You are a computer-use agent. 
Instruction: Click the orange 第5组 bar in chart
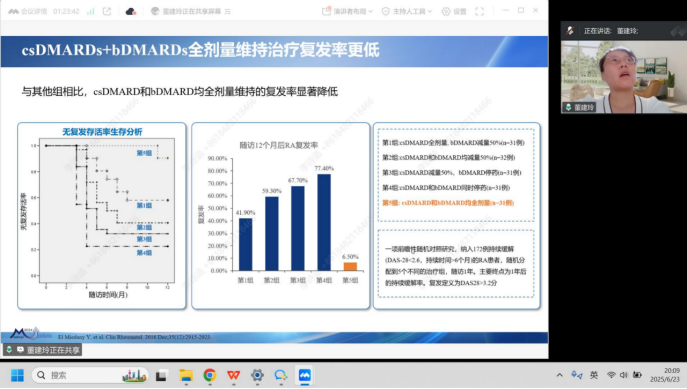pos(350,266)
